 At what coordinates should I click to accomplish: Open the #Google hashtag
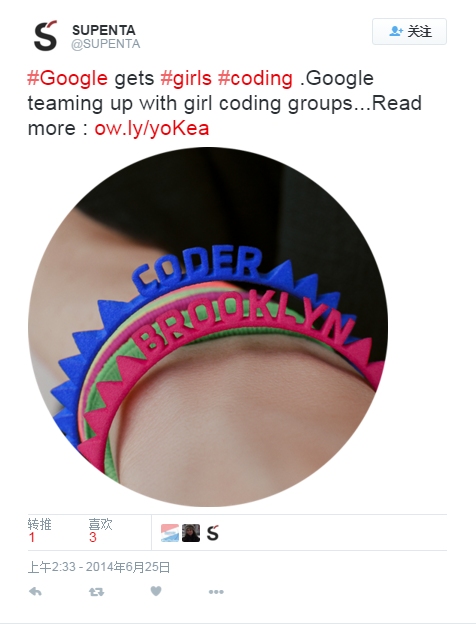[67, 78]
